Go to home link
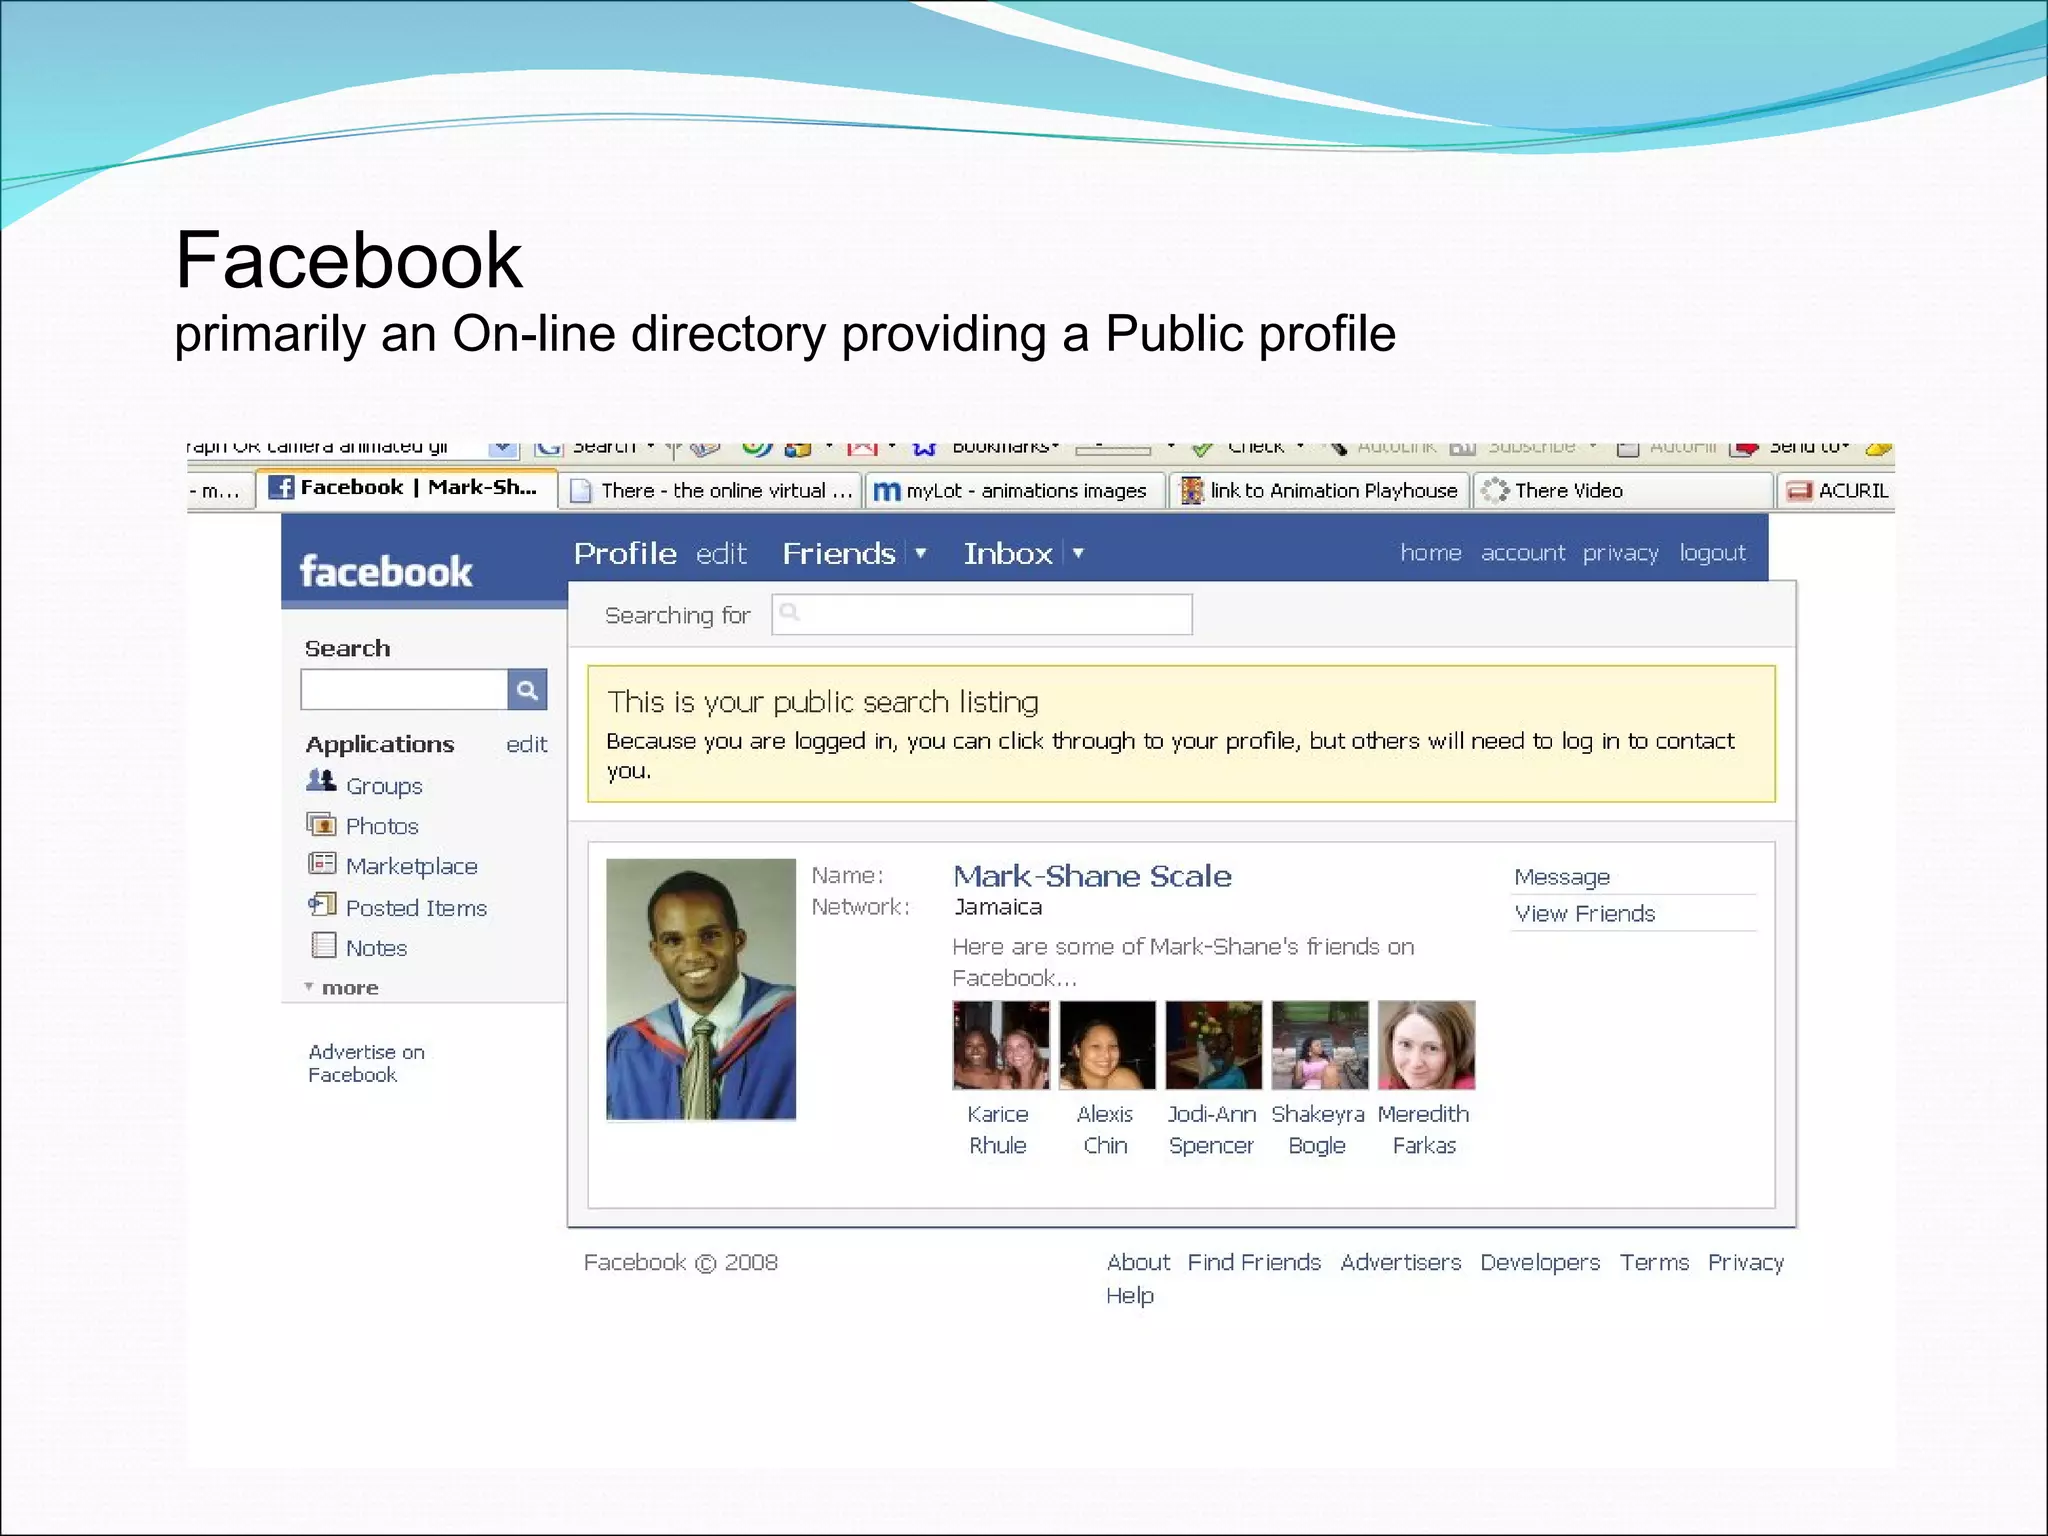Screen dimensions: 2048x1536 click(1430, 553)
